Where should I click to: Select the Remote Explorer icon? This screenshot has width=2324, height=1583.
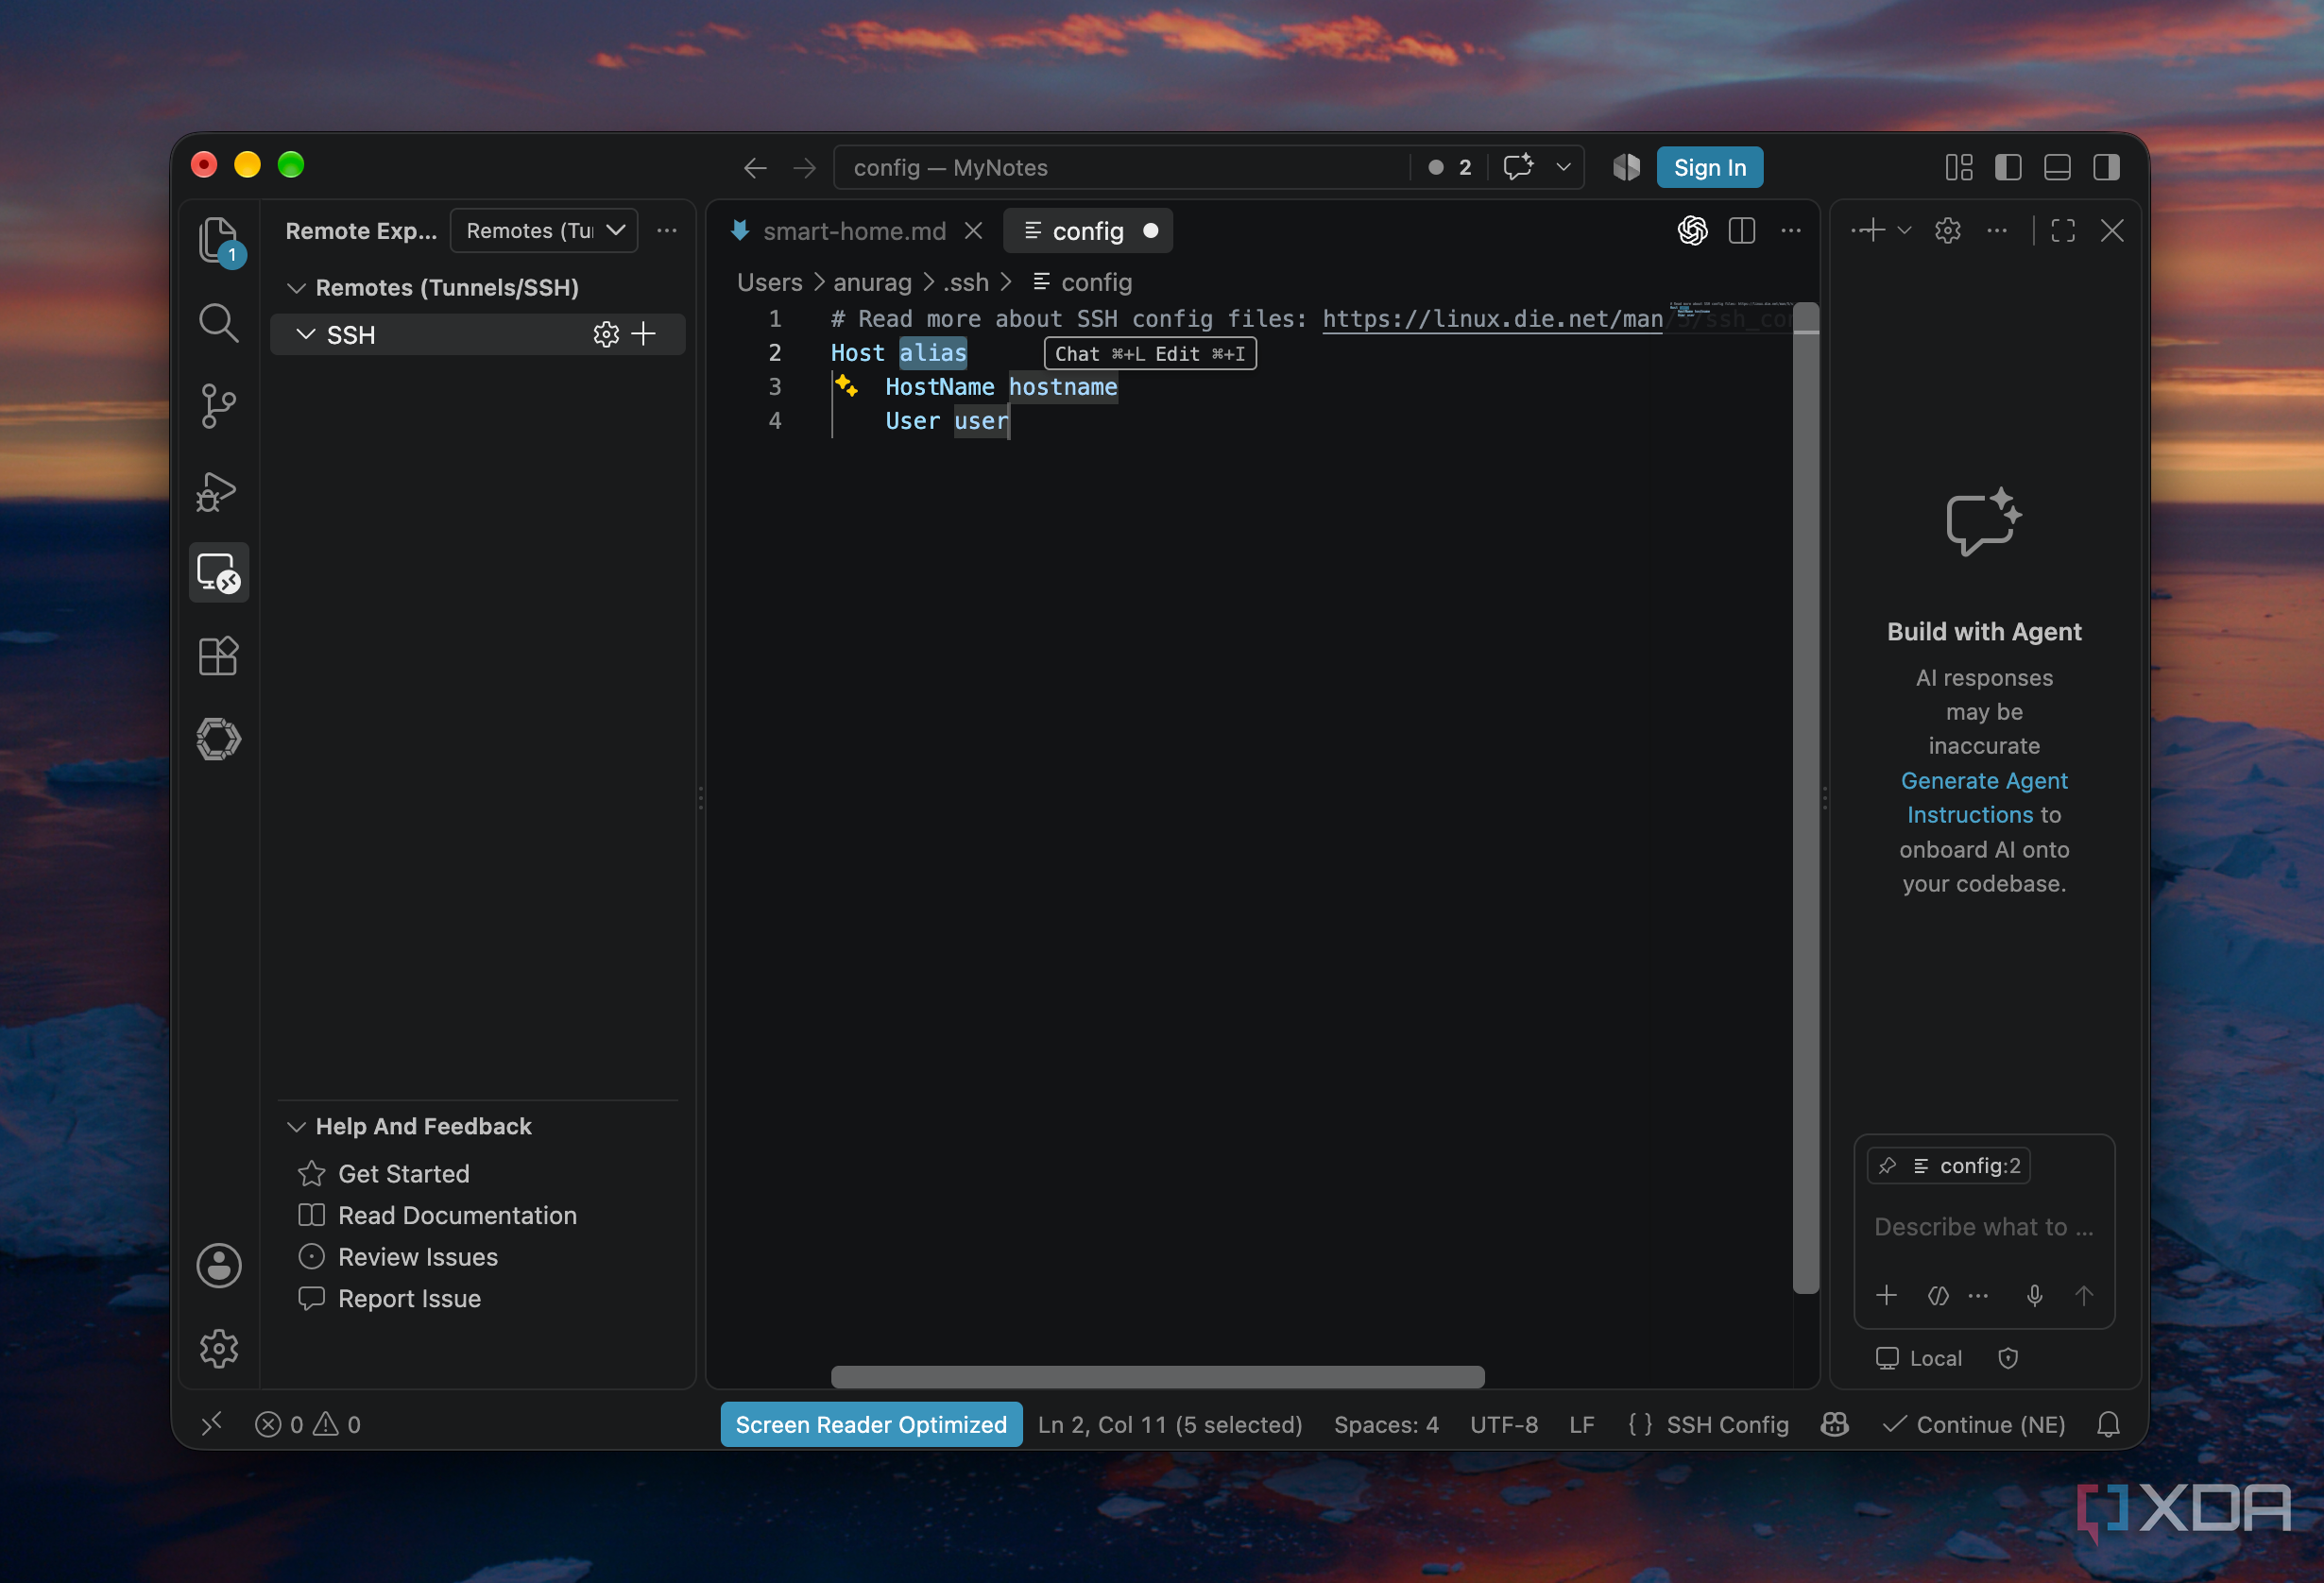click(218, 573)
